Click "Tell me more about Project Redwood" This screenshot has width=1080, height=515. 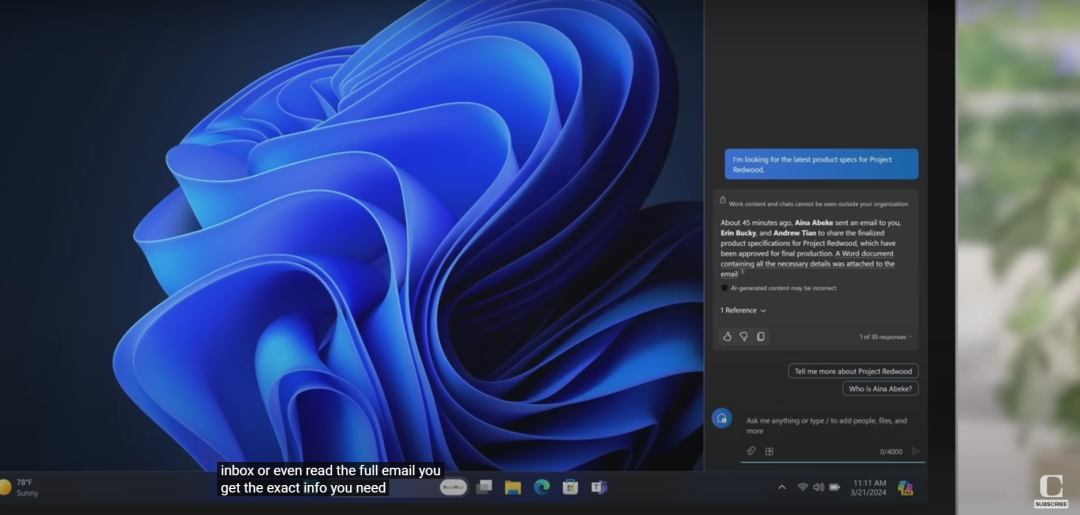[853, 371]
